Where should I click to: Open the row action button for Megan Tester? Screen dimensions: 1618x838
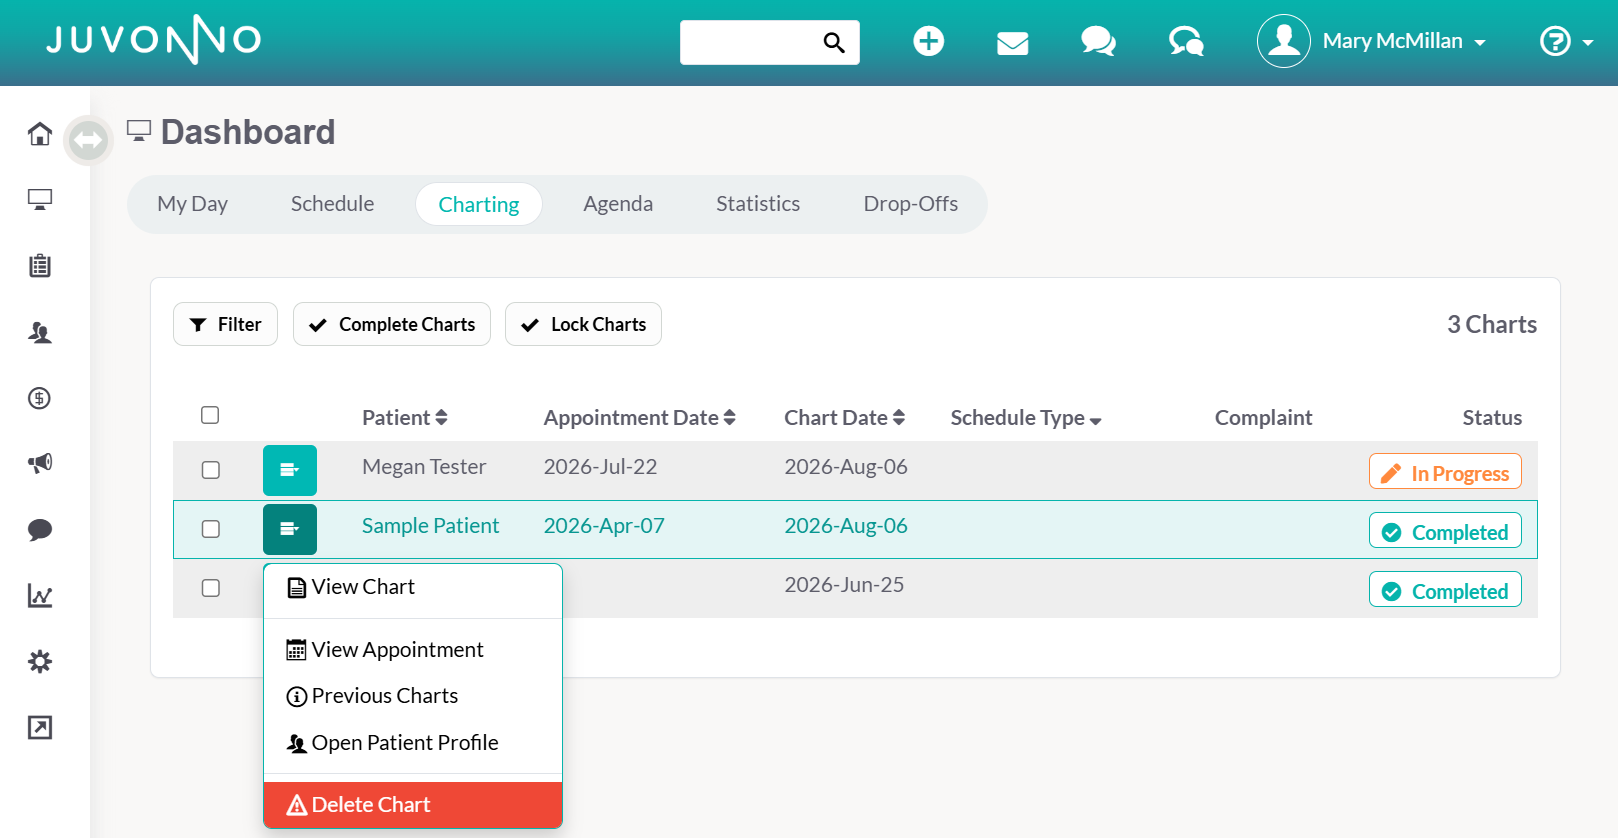[290, 470]
